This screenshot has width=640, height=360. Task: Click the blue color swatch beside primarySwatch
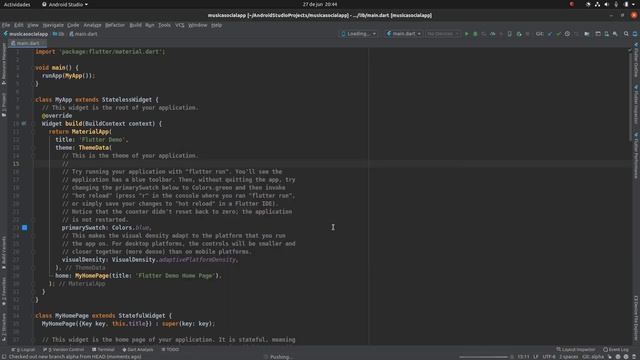24,227
